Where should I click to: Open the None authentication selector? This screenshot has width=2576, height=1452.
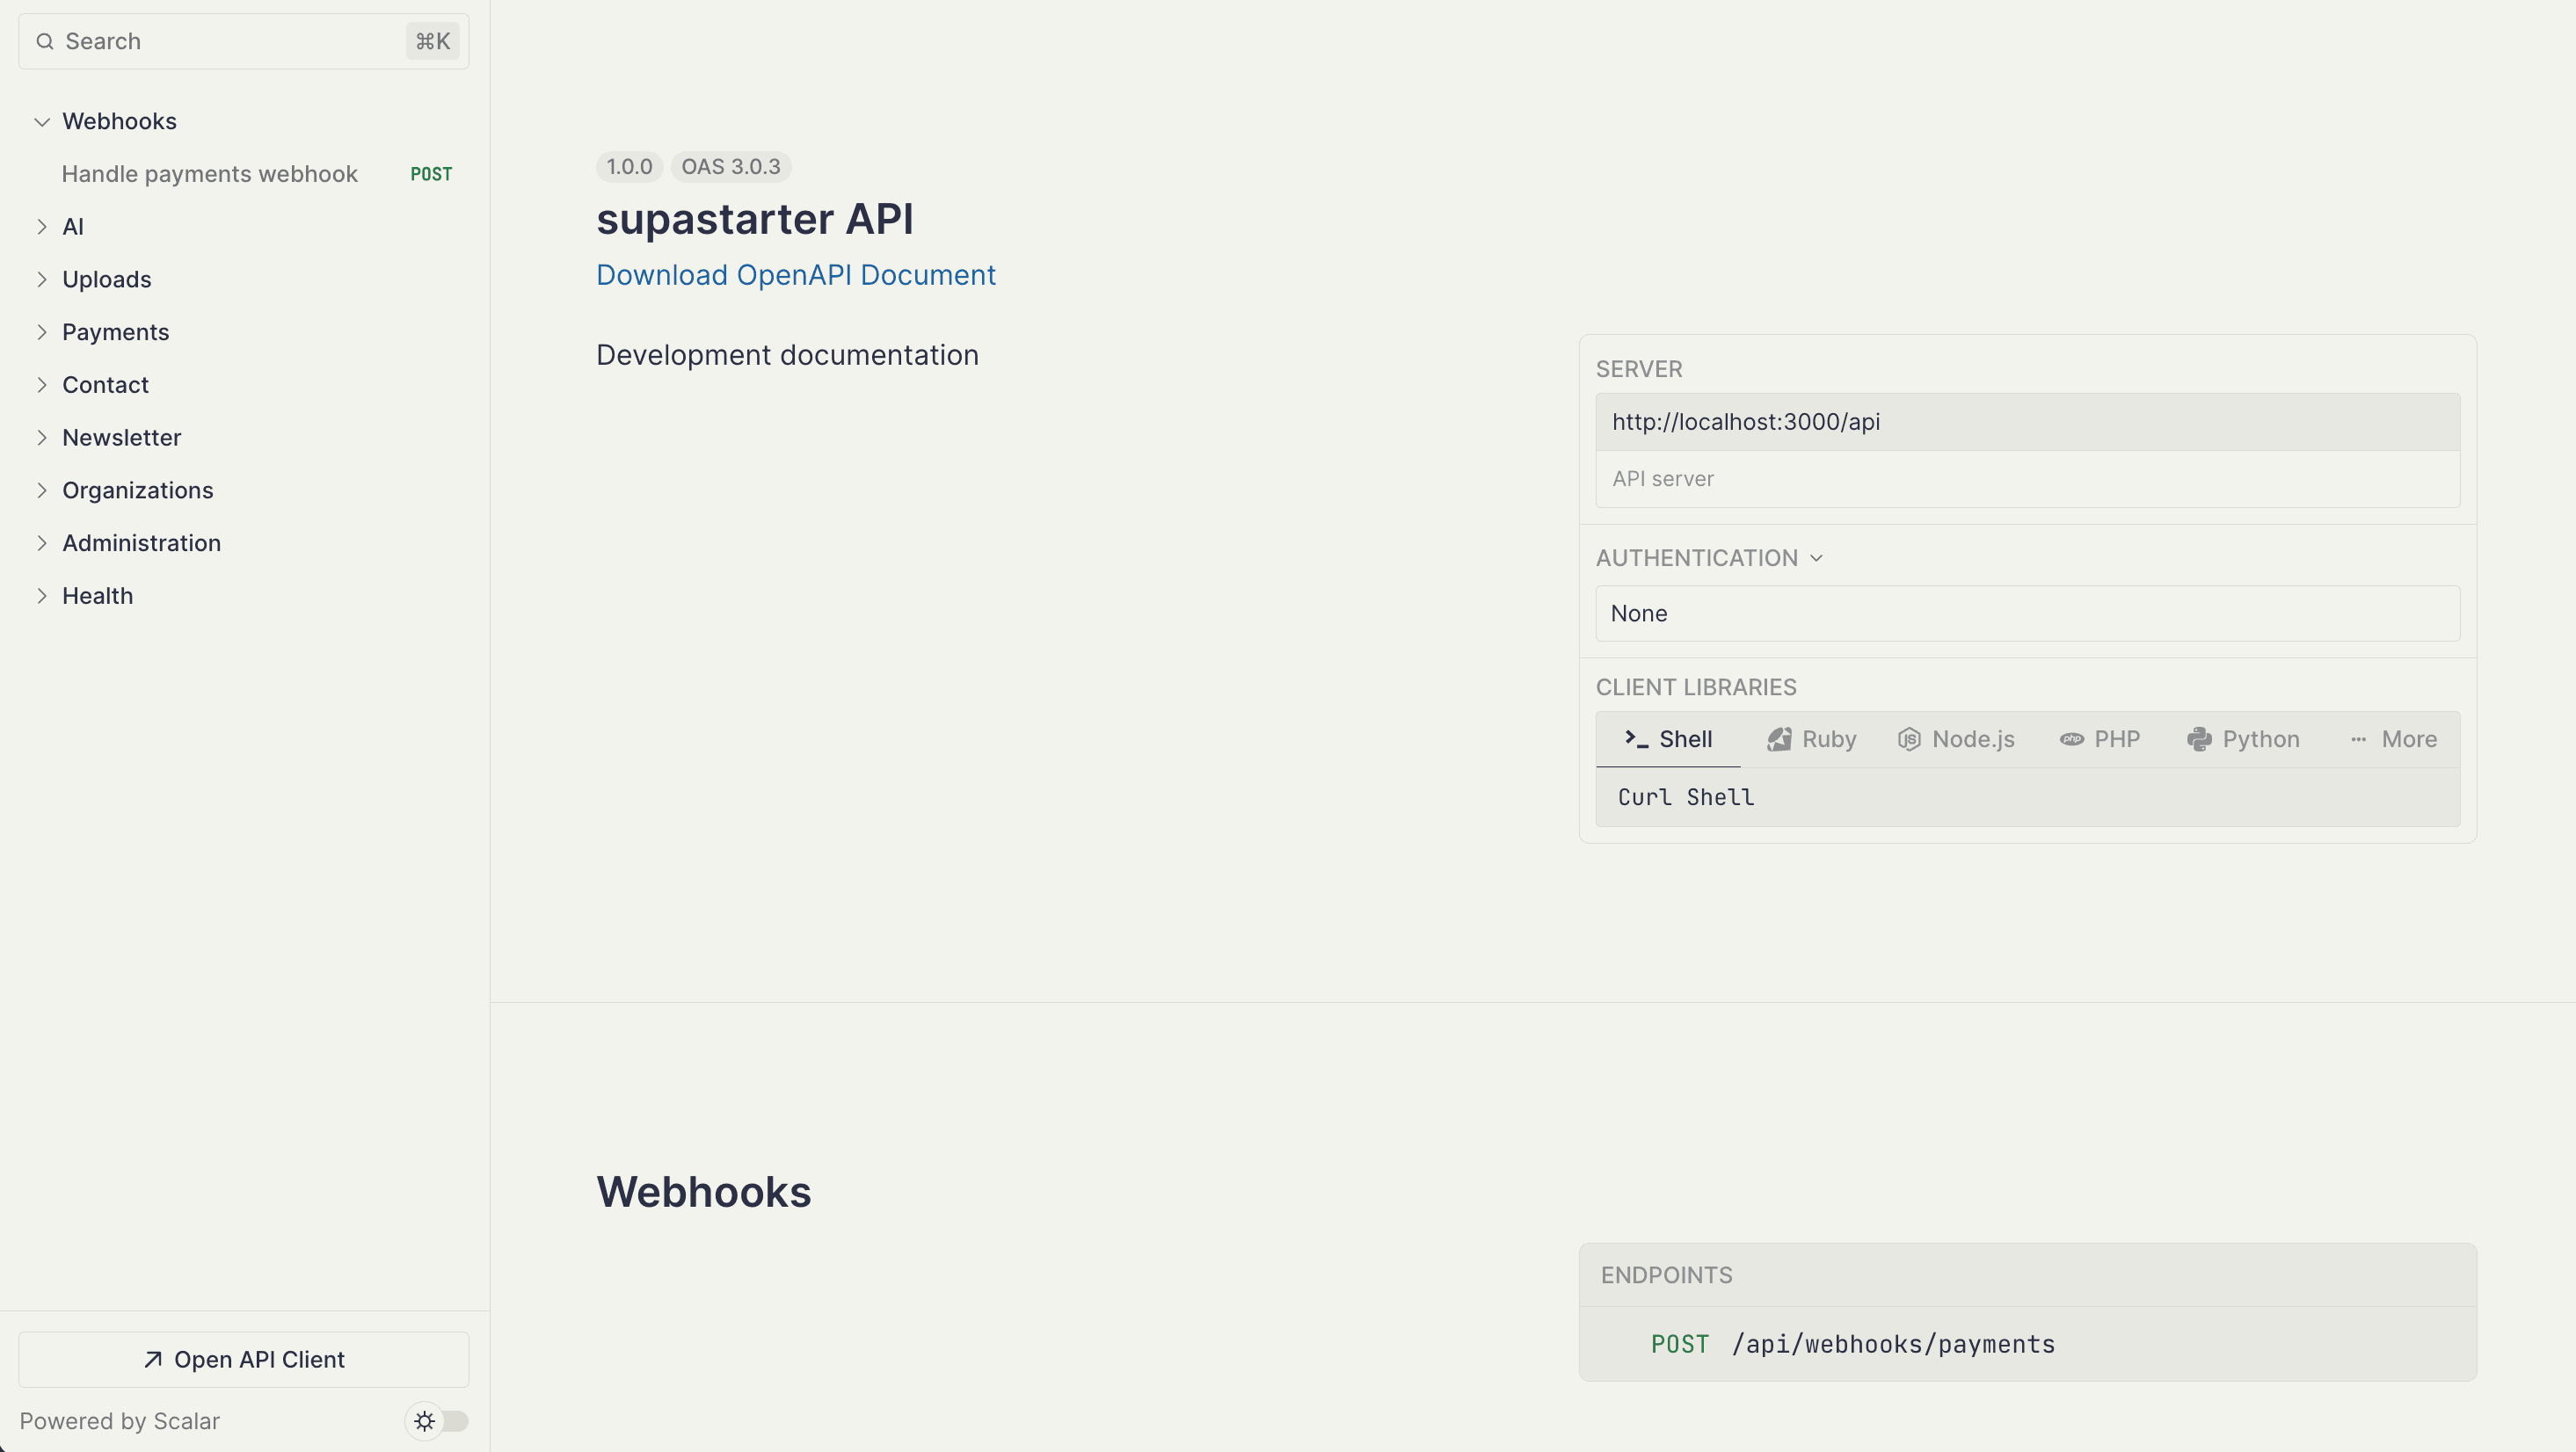pos(2027,613)
